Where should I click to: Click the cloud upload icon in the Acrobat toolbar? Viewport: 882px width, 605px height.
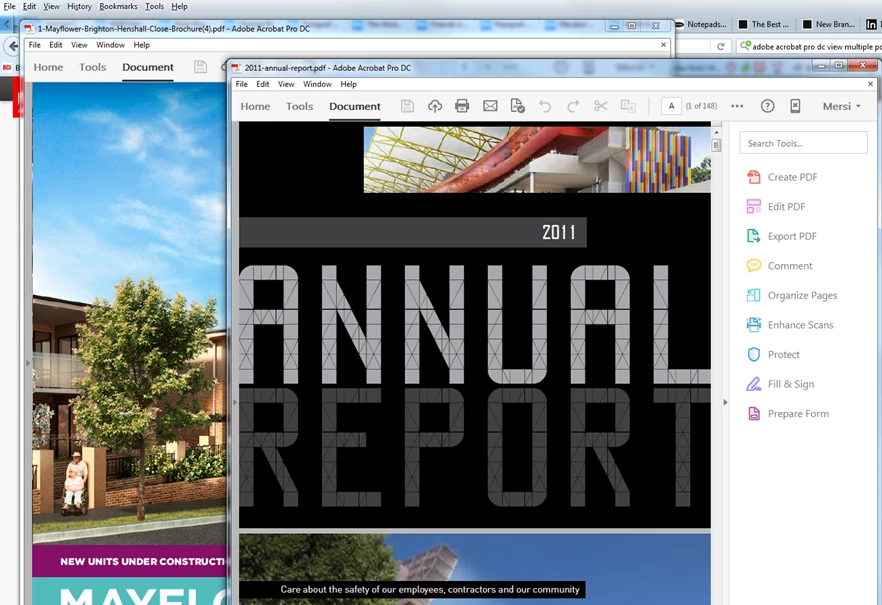click(x=435, y=106)
